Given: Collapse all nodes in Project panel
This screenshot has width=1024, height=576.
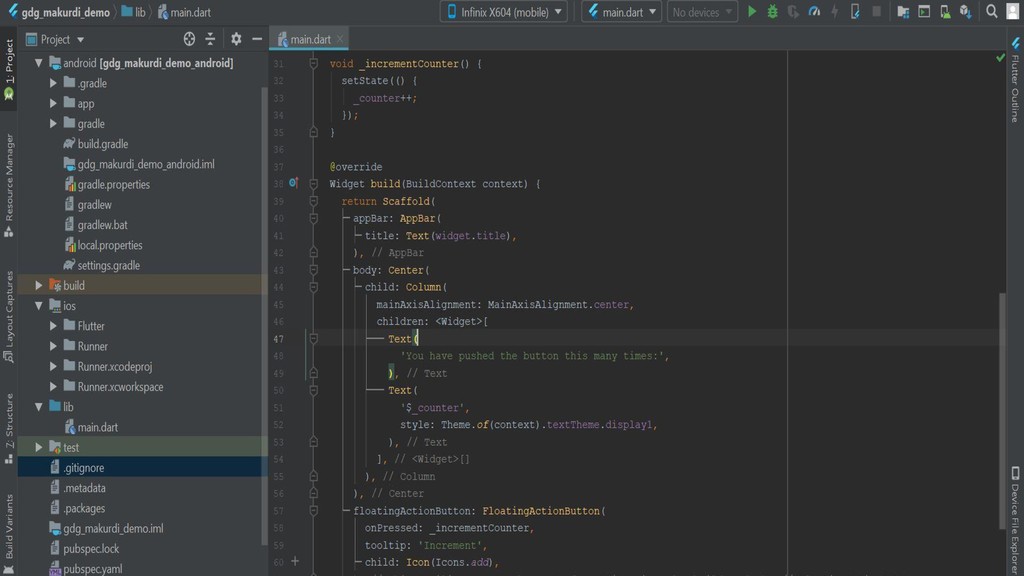Looking at the screenshot, I should coord(210,39).
